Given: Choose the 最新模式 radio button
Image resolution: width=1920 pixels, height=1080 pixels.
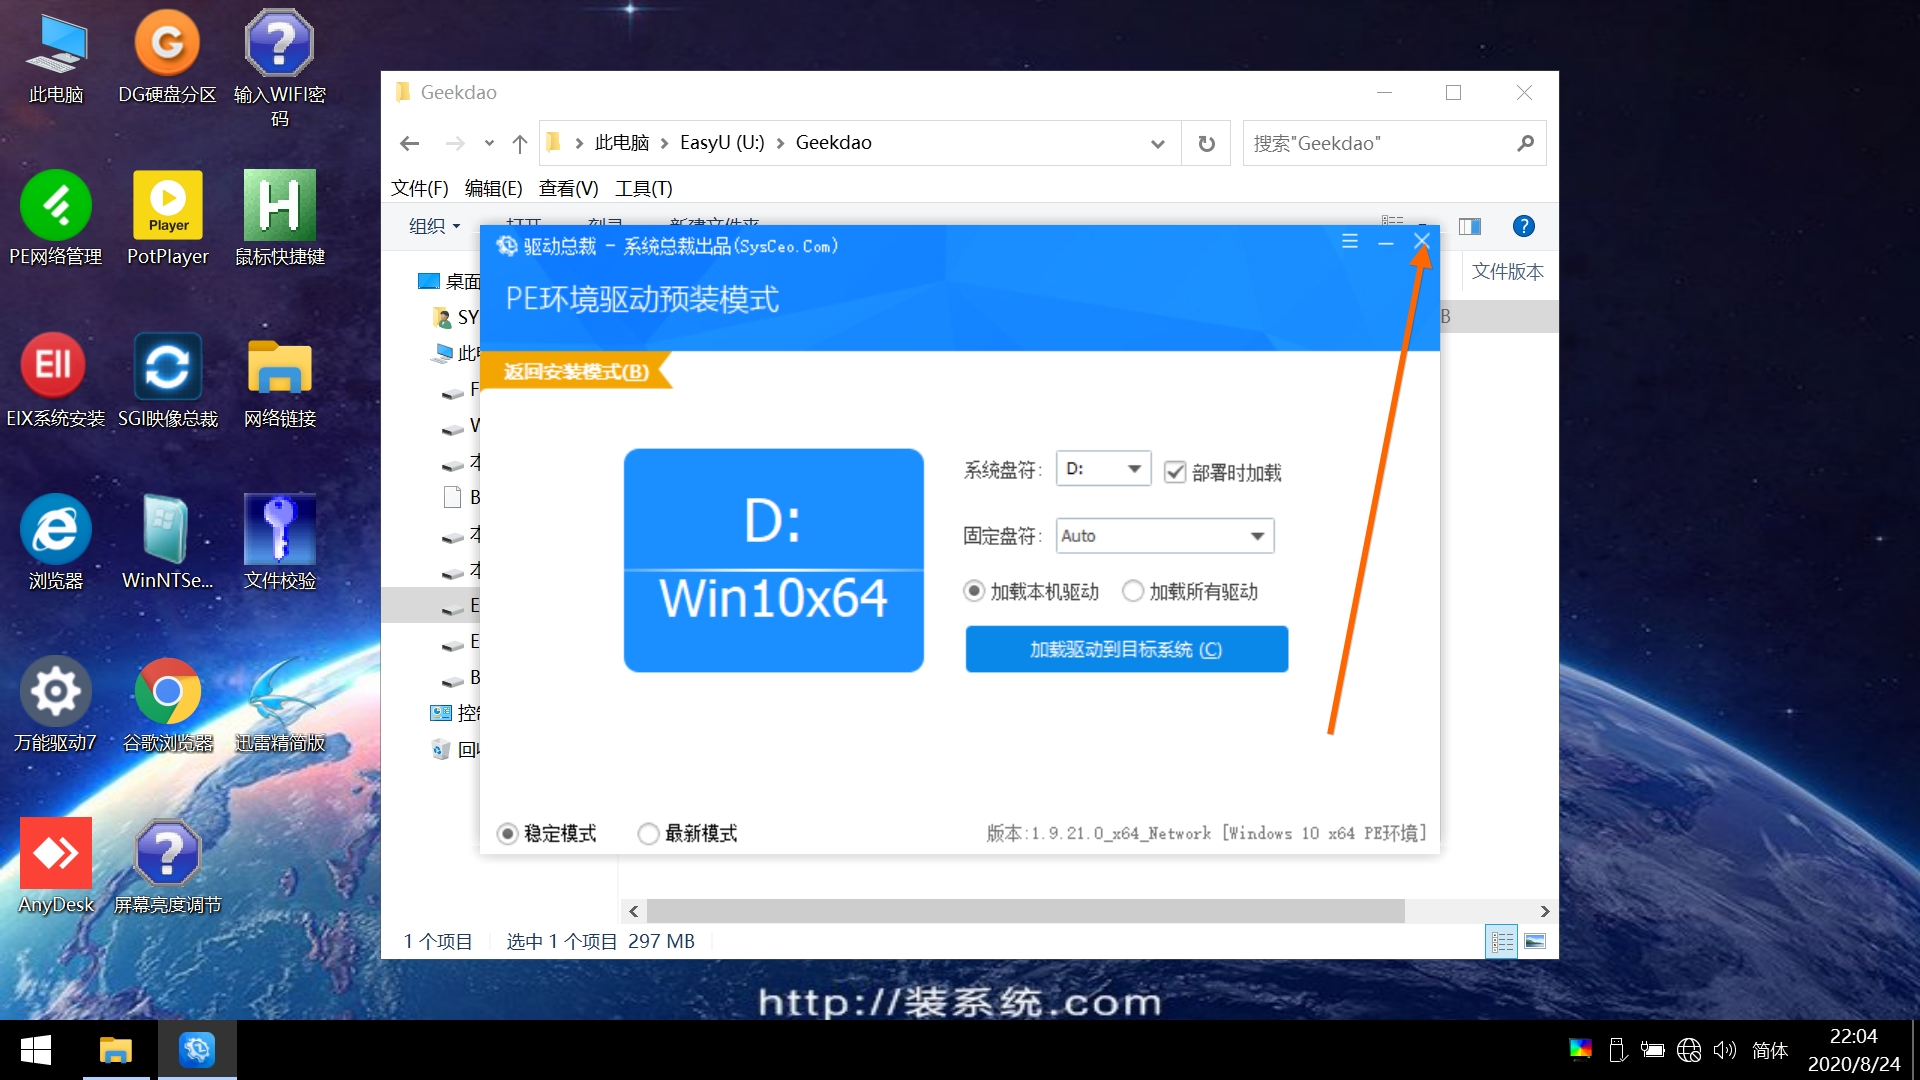Looking at the screenshot, I should (x=648, y=833).
